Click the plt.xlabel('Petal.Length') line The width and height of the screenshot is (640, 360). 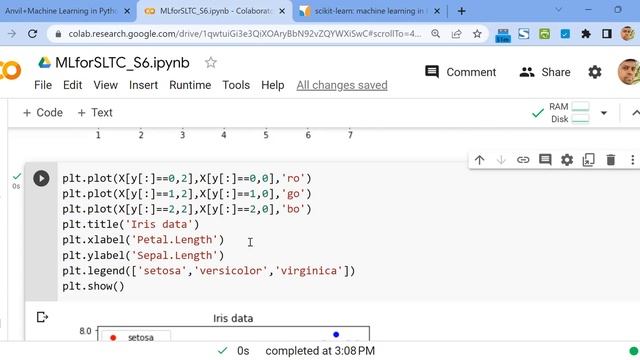[143, 240]
